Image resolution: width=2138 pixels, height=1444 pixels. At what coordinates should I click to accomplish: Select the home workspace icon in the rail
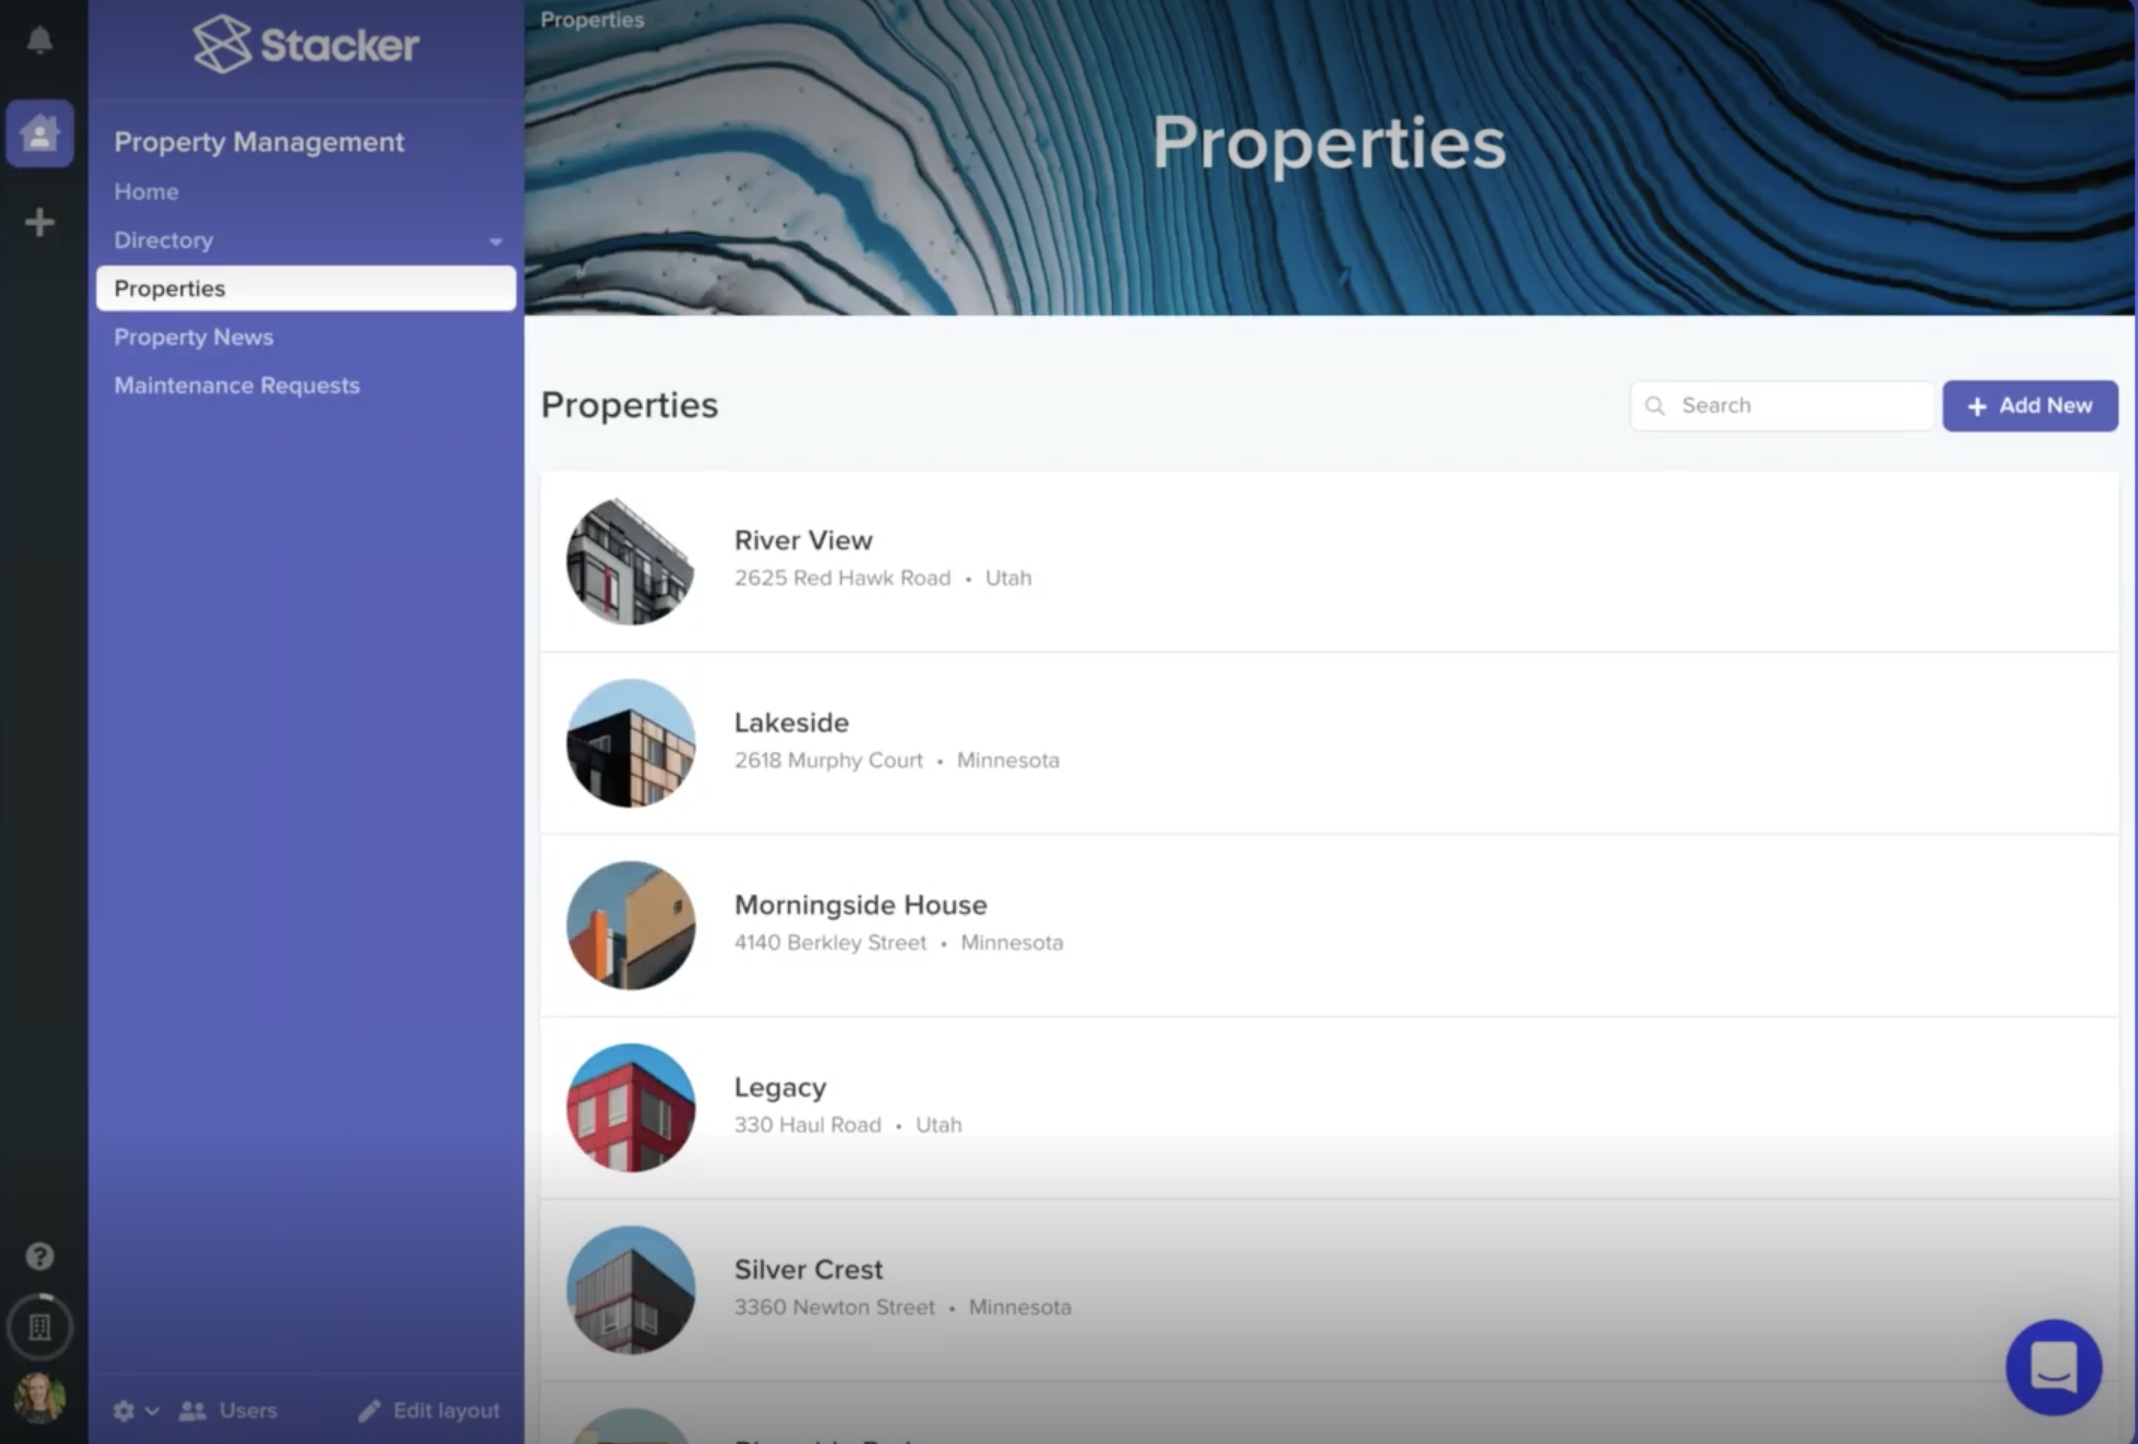[40, 131]
